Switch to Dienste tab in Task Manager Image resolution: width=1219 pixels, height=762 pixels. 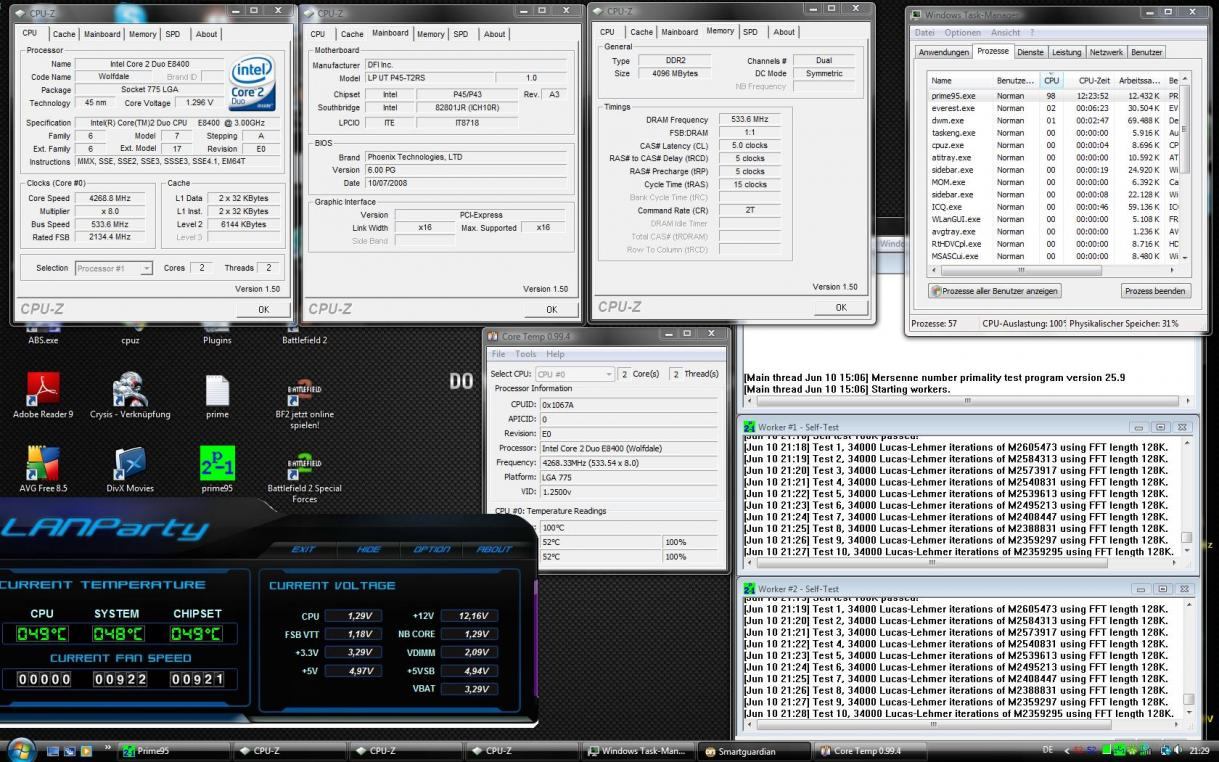click(x=1030, y=52)
